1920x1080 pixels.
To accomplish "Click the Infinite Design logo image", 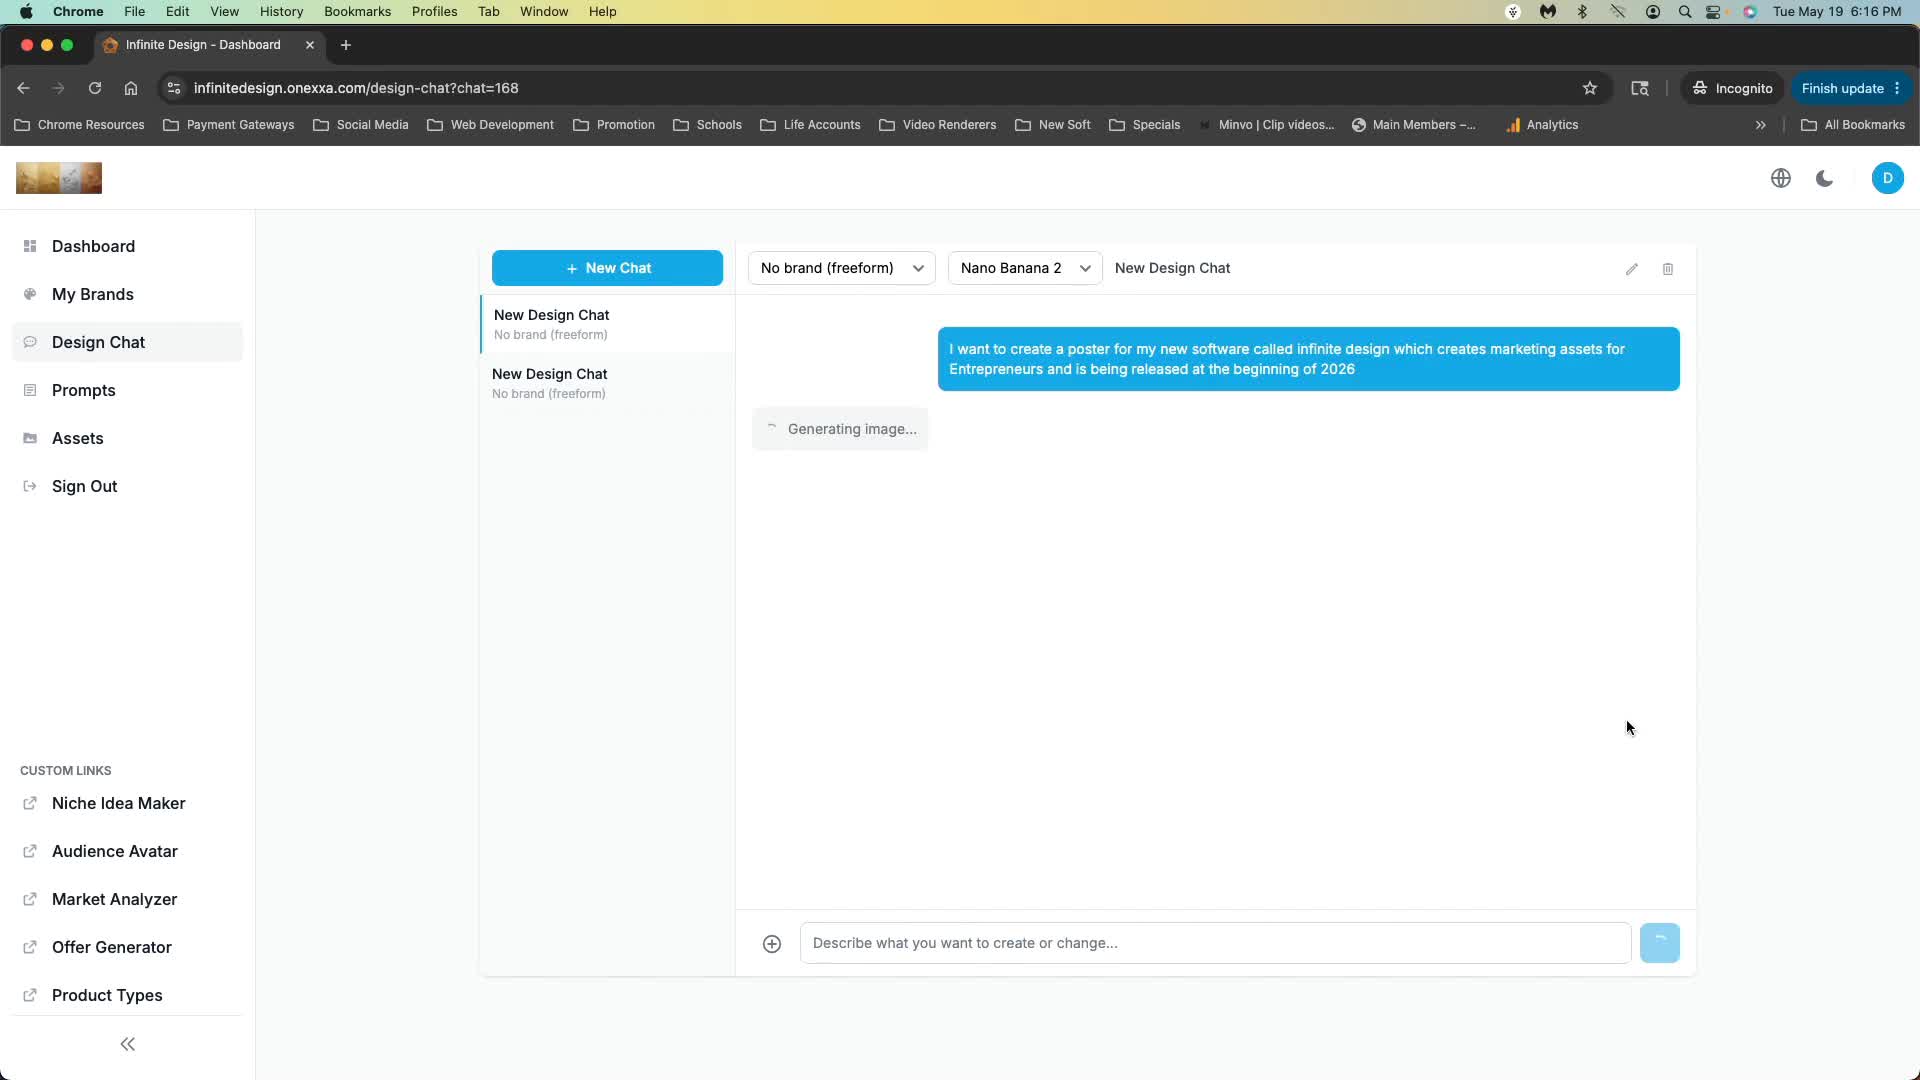I will click(x=59, y=178).
